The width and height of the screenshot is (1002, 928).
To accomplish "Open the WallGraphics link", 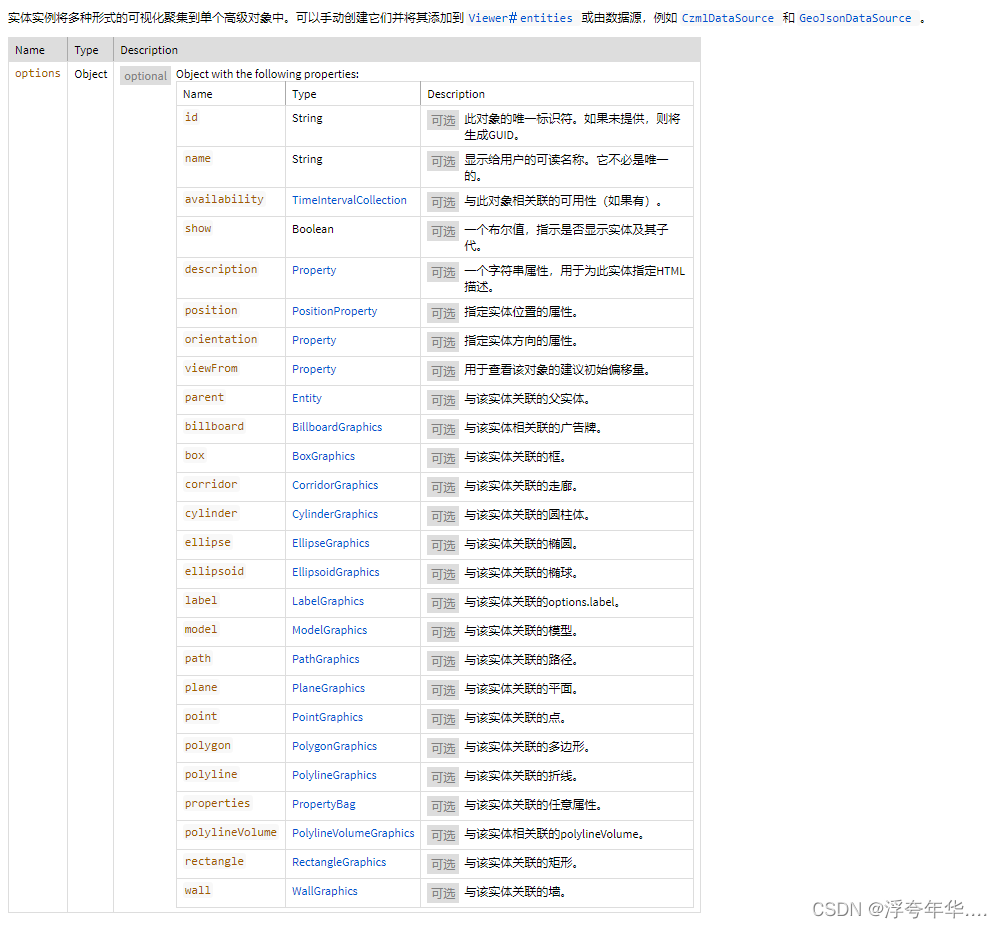I will tap(325, 892).
